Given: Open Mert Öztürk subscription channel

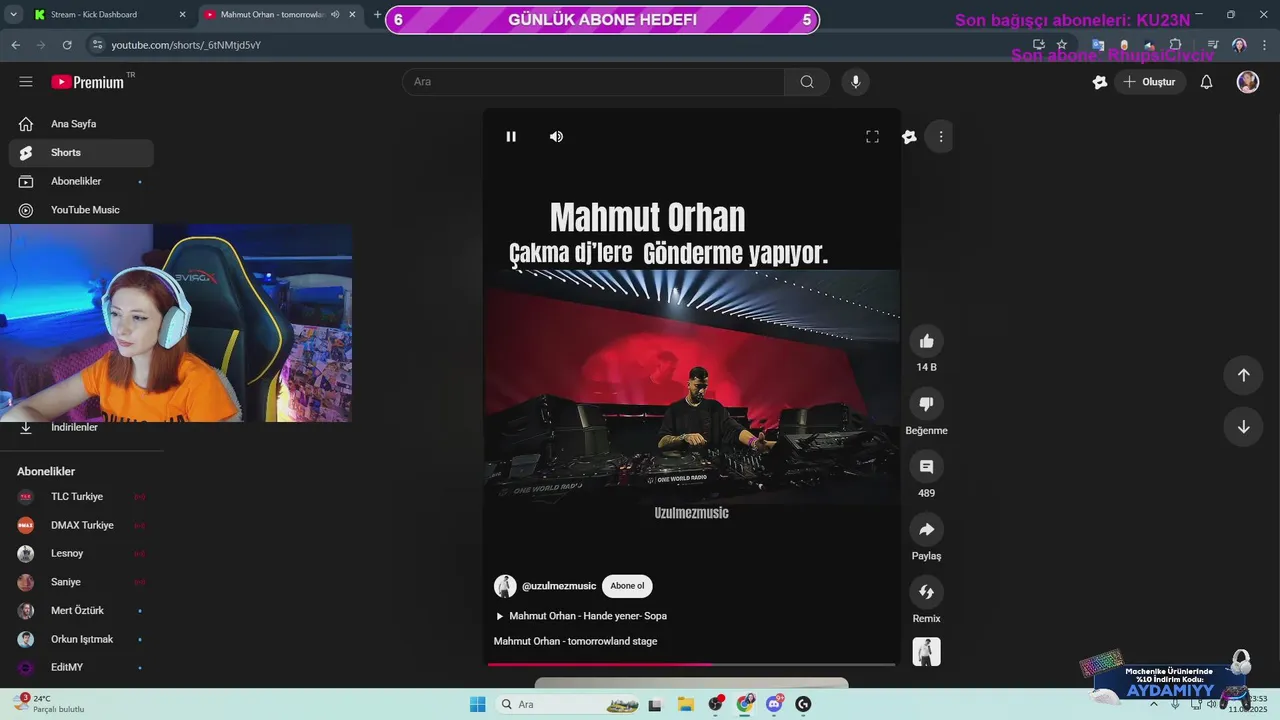Looking at the screenshot, I should (x=81, y=611).
